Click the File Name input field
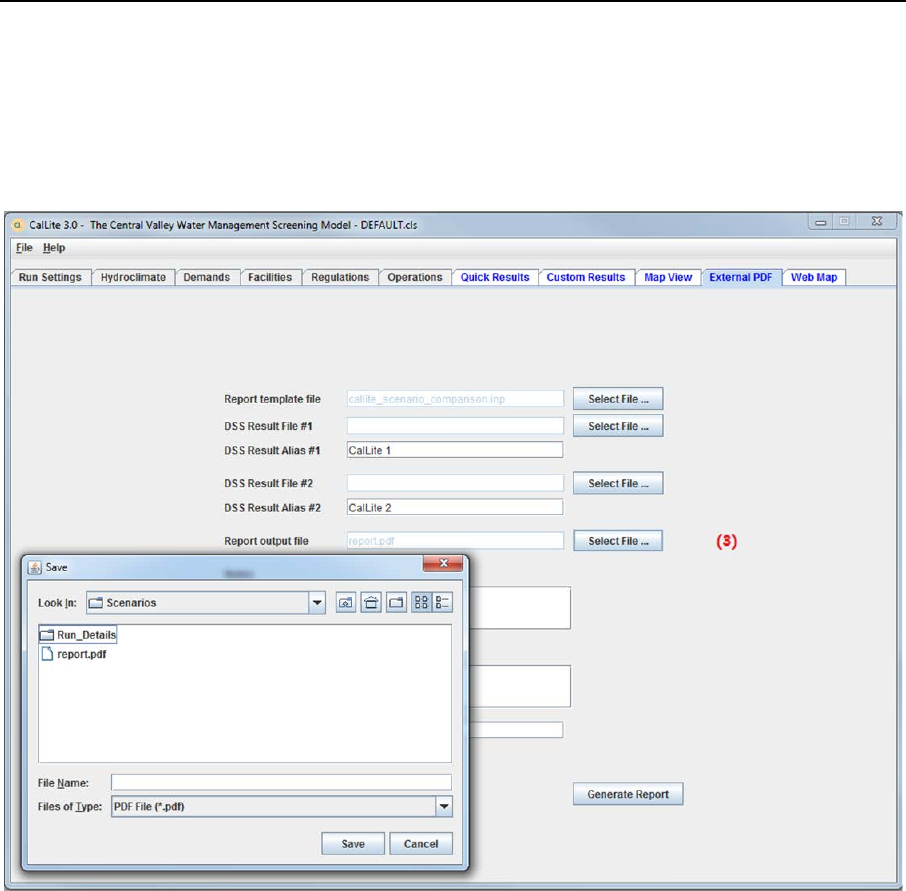 click(x=281, y=782)
